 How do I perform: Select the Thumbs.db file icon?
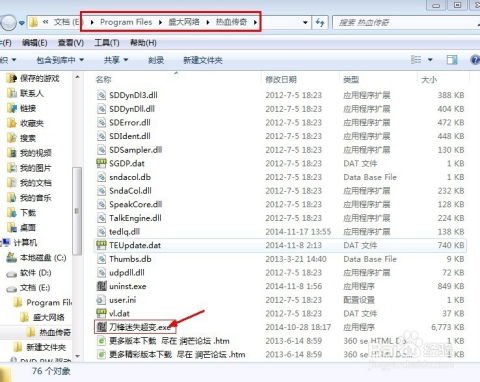click(x=101, y=259)
